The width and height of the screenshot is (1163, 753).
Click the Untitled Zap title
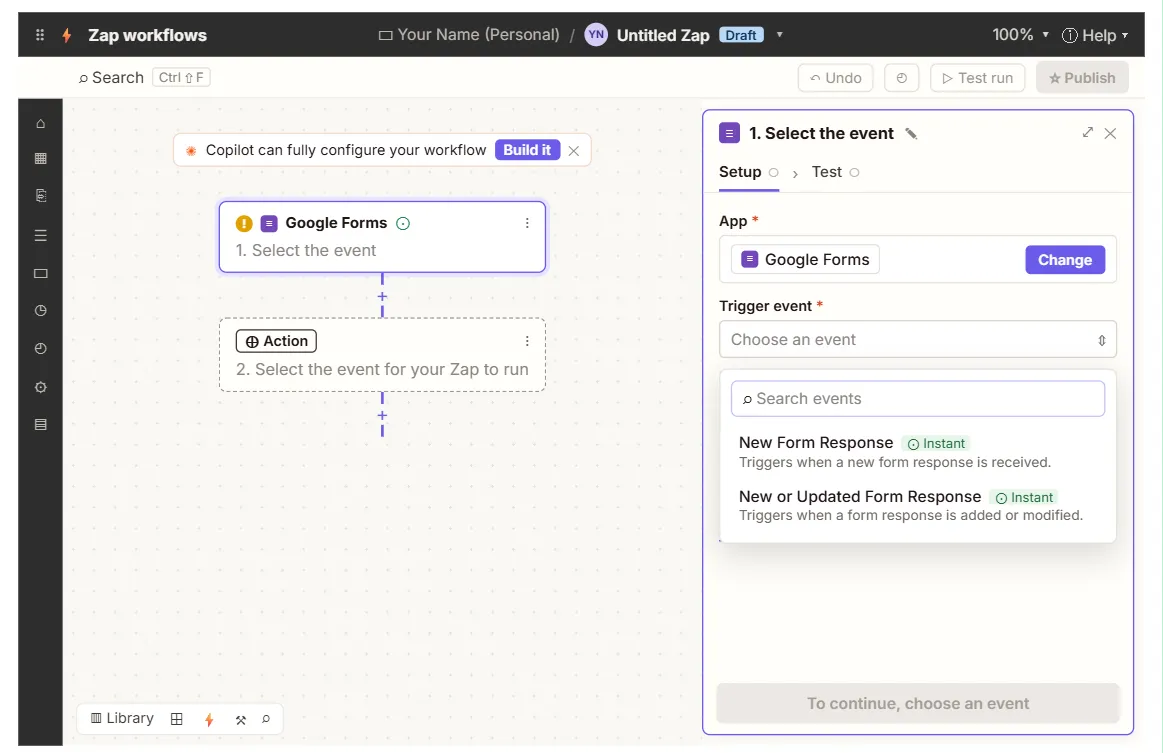(x=663, y=35)
